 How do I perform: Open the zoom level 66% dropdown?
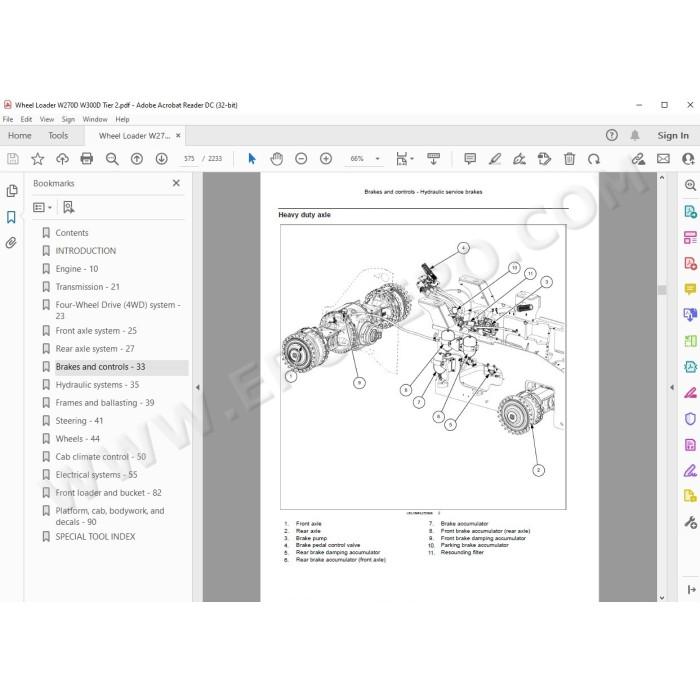click(x=377, y=158)
